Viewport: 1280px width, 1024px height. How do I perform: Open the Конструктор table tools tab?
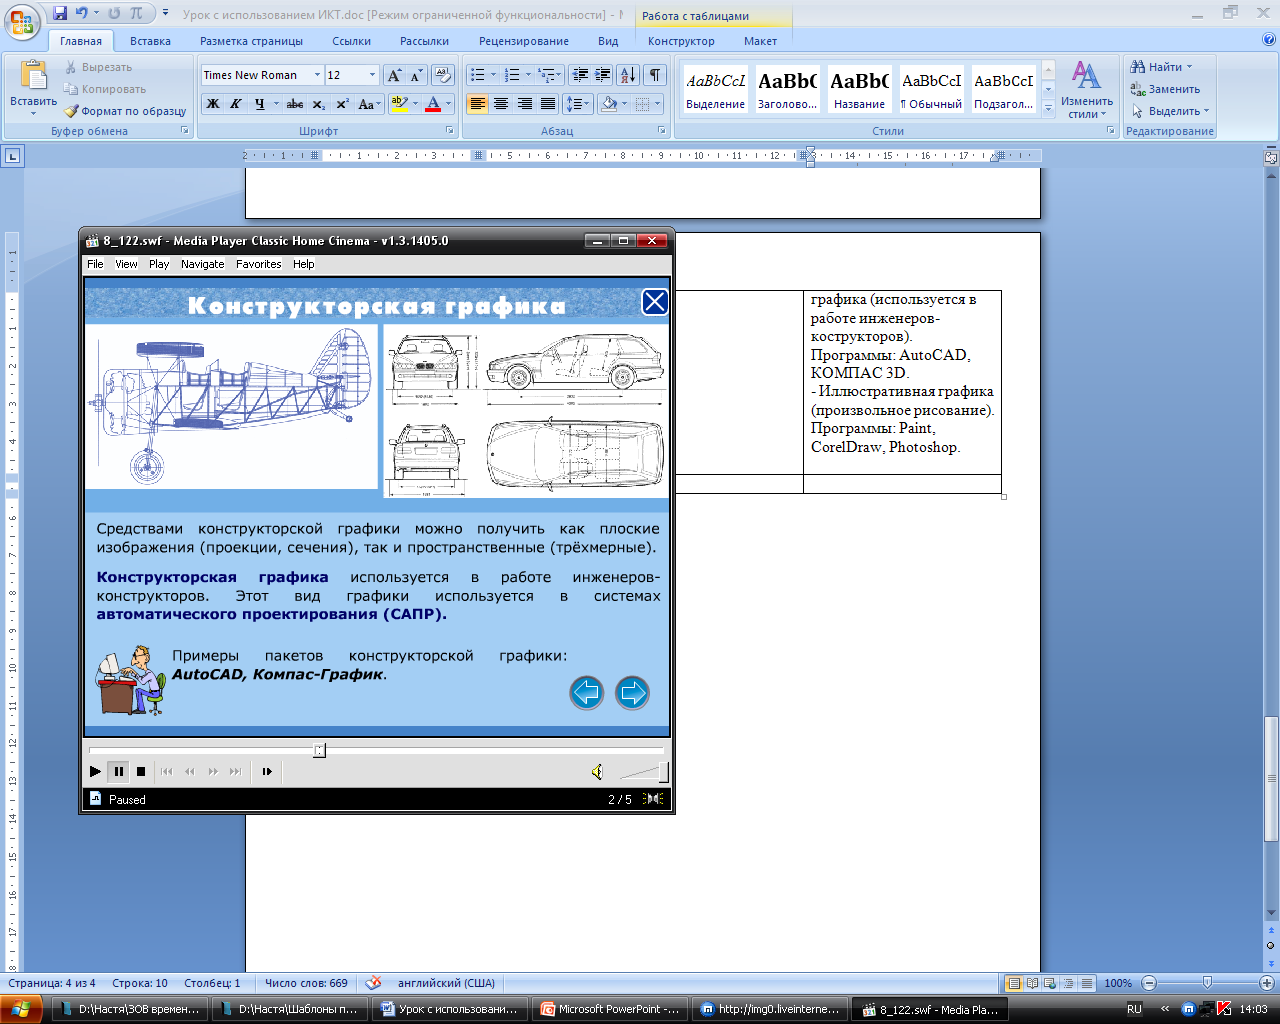[x=681, y=41]
